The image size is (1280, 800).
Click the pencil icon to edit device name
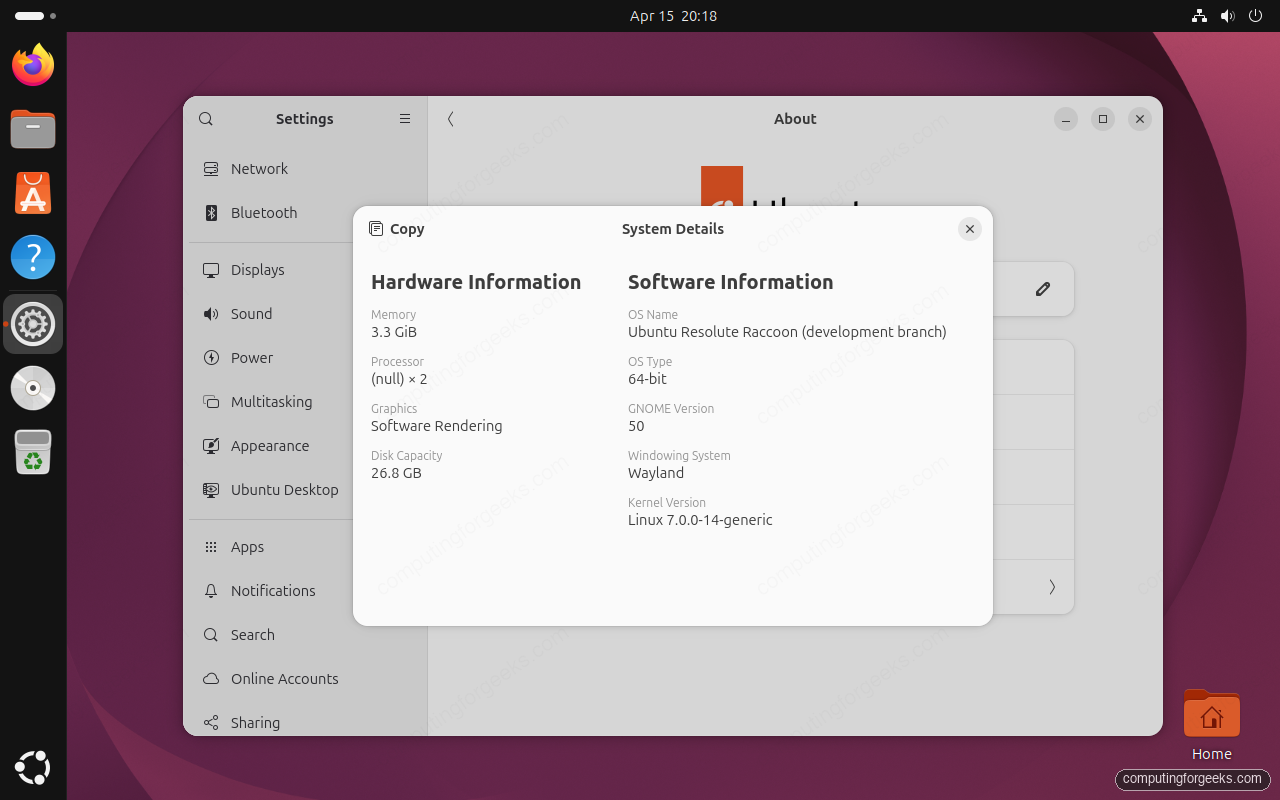(x=1042, y=289)
